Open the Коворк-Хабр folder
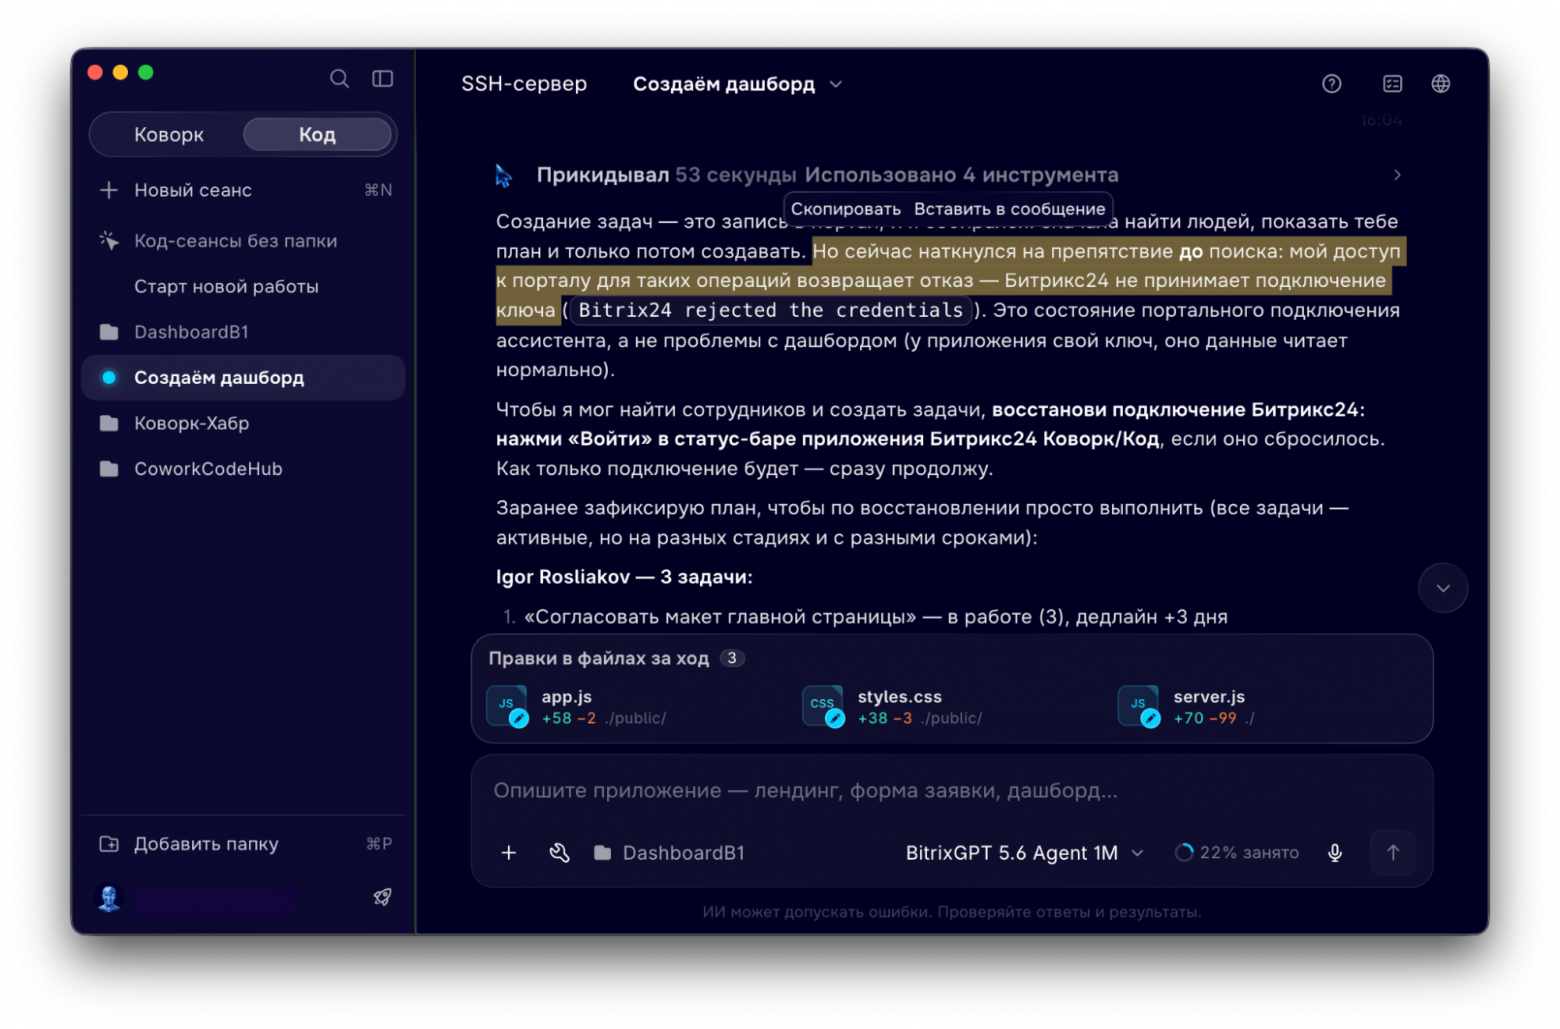The height and width of the screenshot is (1029, 1560). pos(244,424)
